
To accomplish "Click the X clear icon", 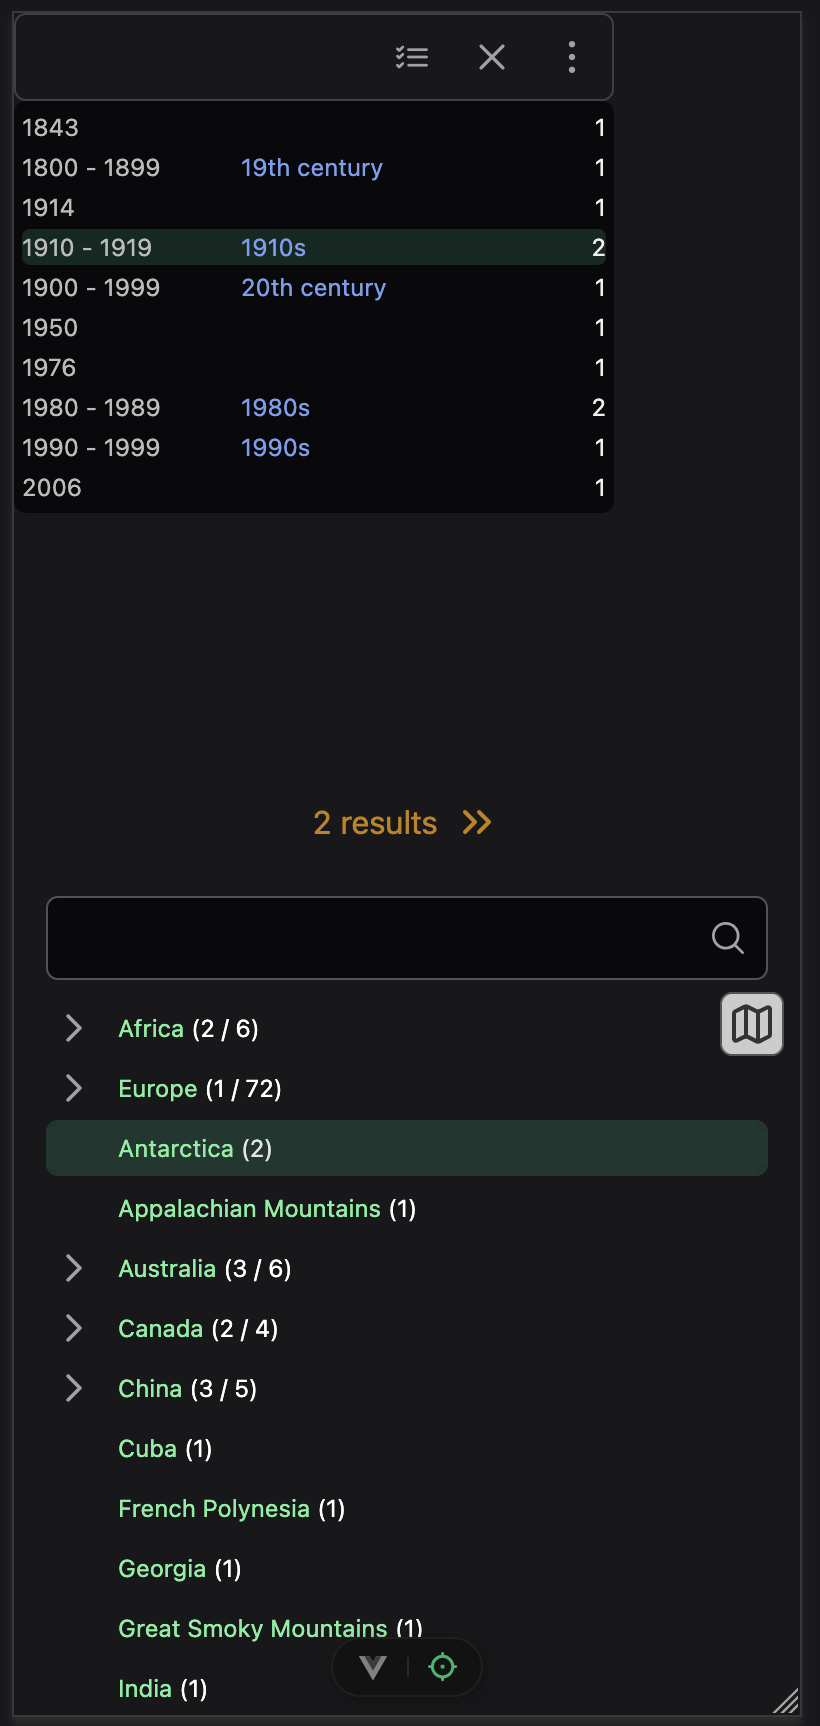I will [492, 57].
